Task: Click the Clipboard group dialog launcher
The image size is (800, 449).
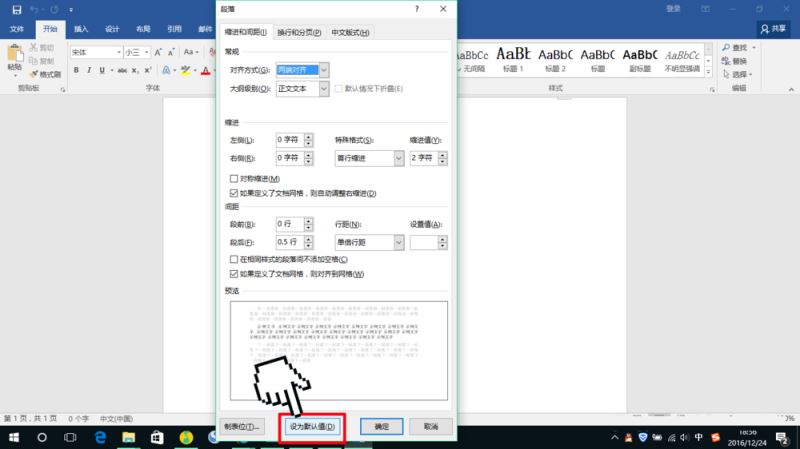Action: [x=63, y=90]
